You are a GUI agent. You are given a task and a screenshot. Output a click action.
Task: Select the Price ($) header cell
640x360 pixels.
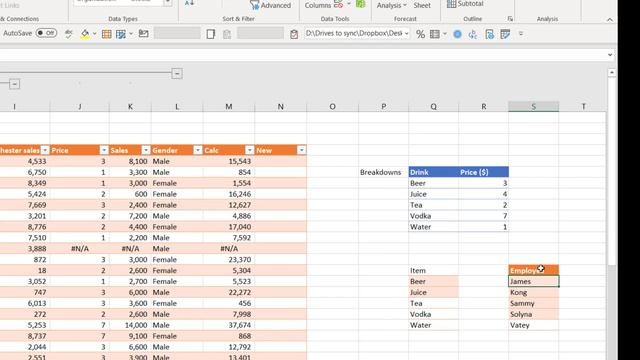click(x=483, y=172)
